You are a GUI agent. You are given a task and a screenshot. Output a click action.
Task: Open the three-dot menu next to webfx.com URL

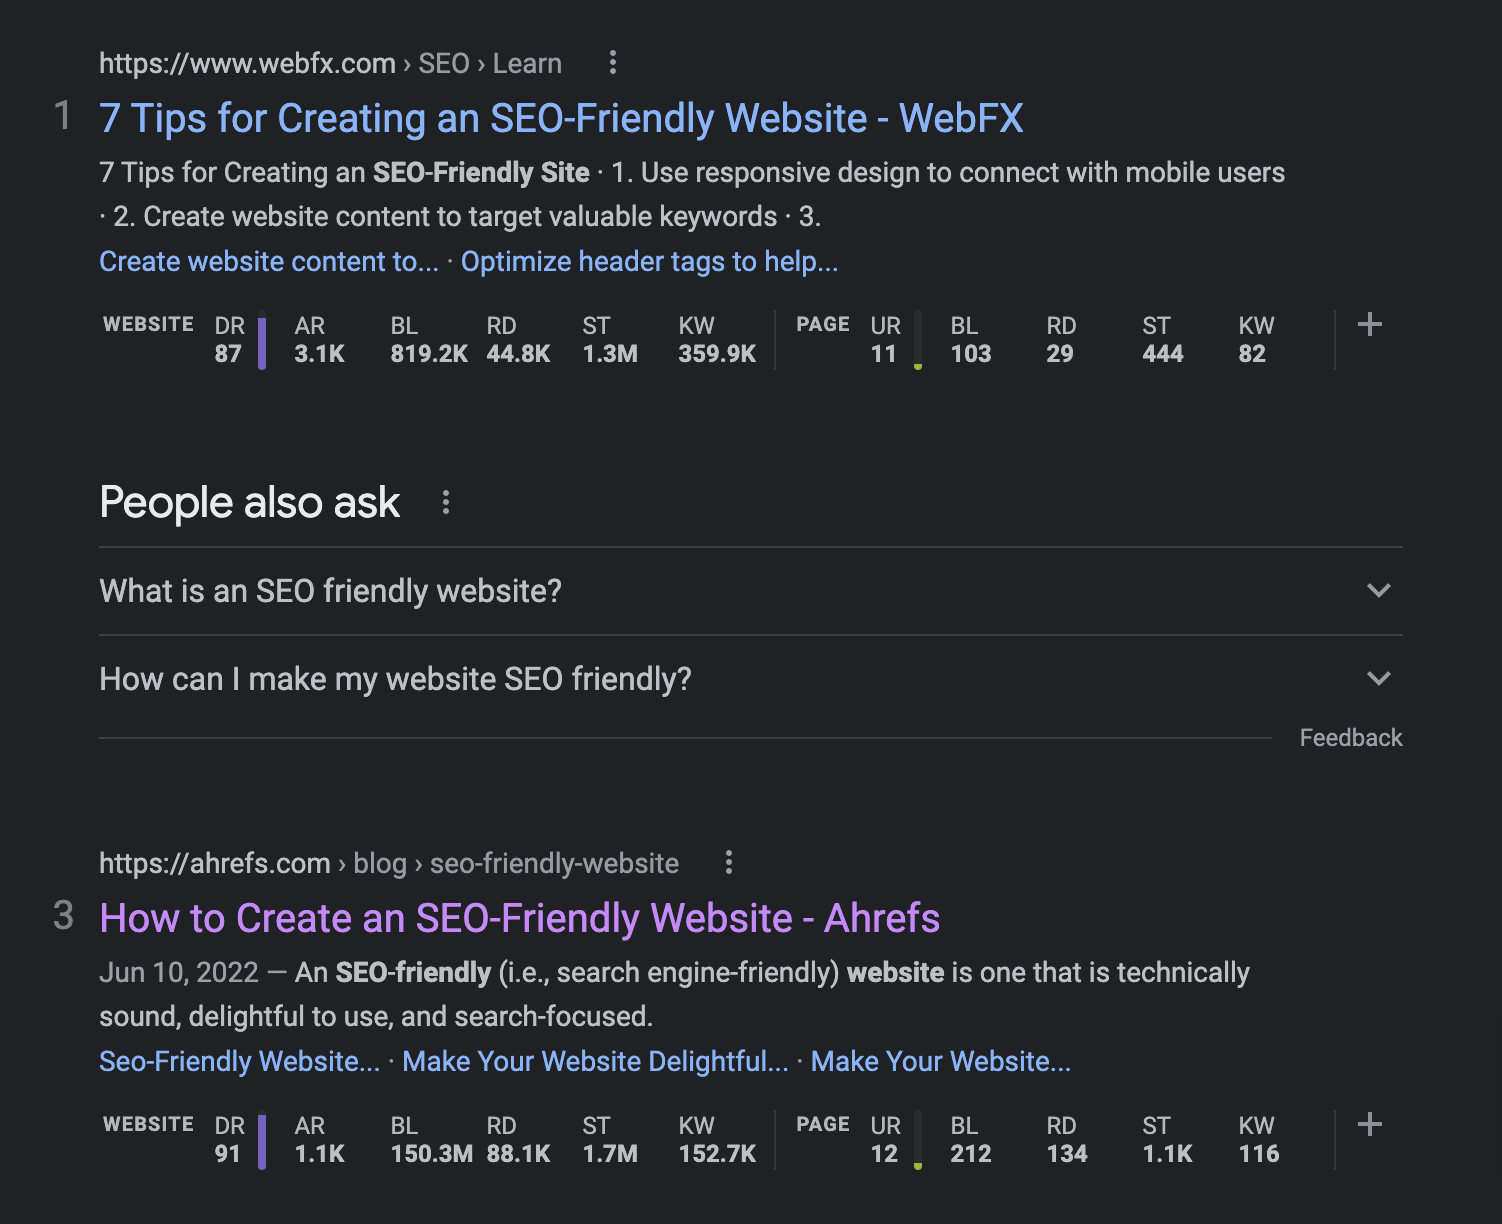(x=612, y=62)
